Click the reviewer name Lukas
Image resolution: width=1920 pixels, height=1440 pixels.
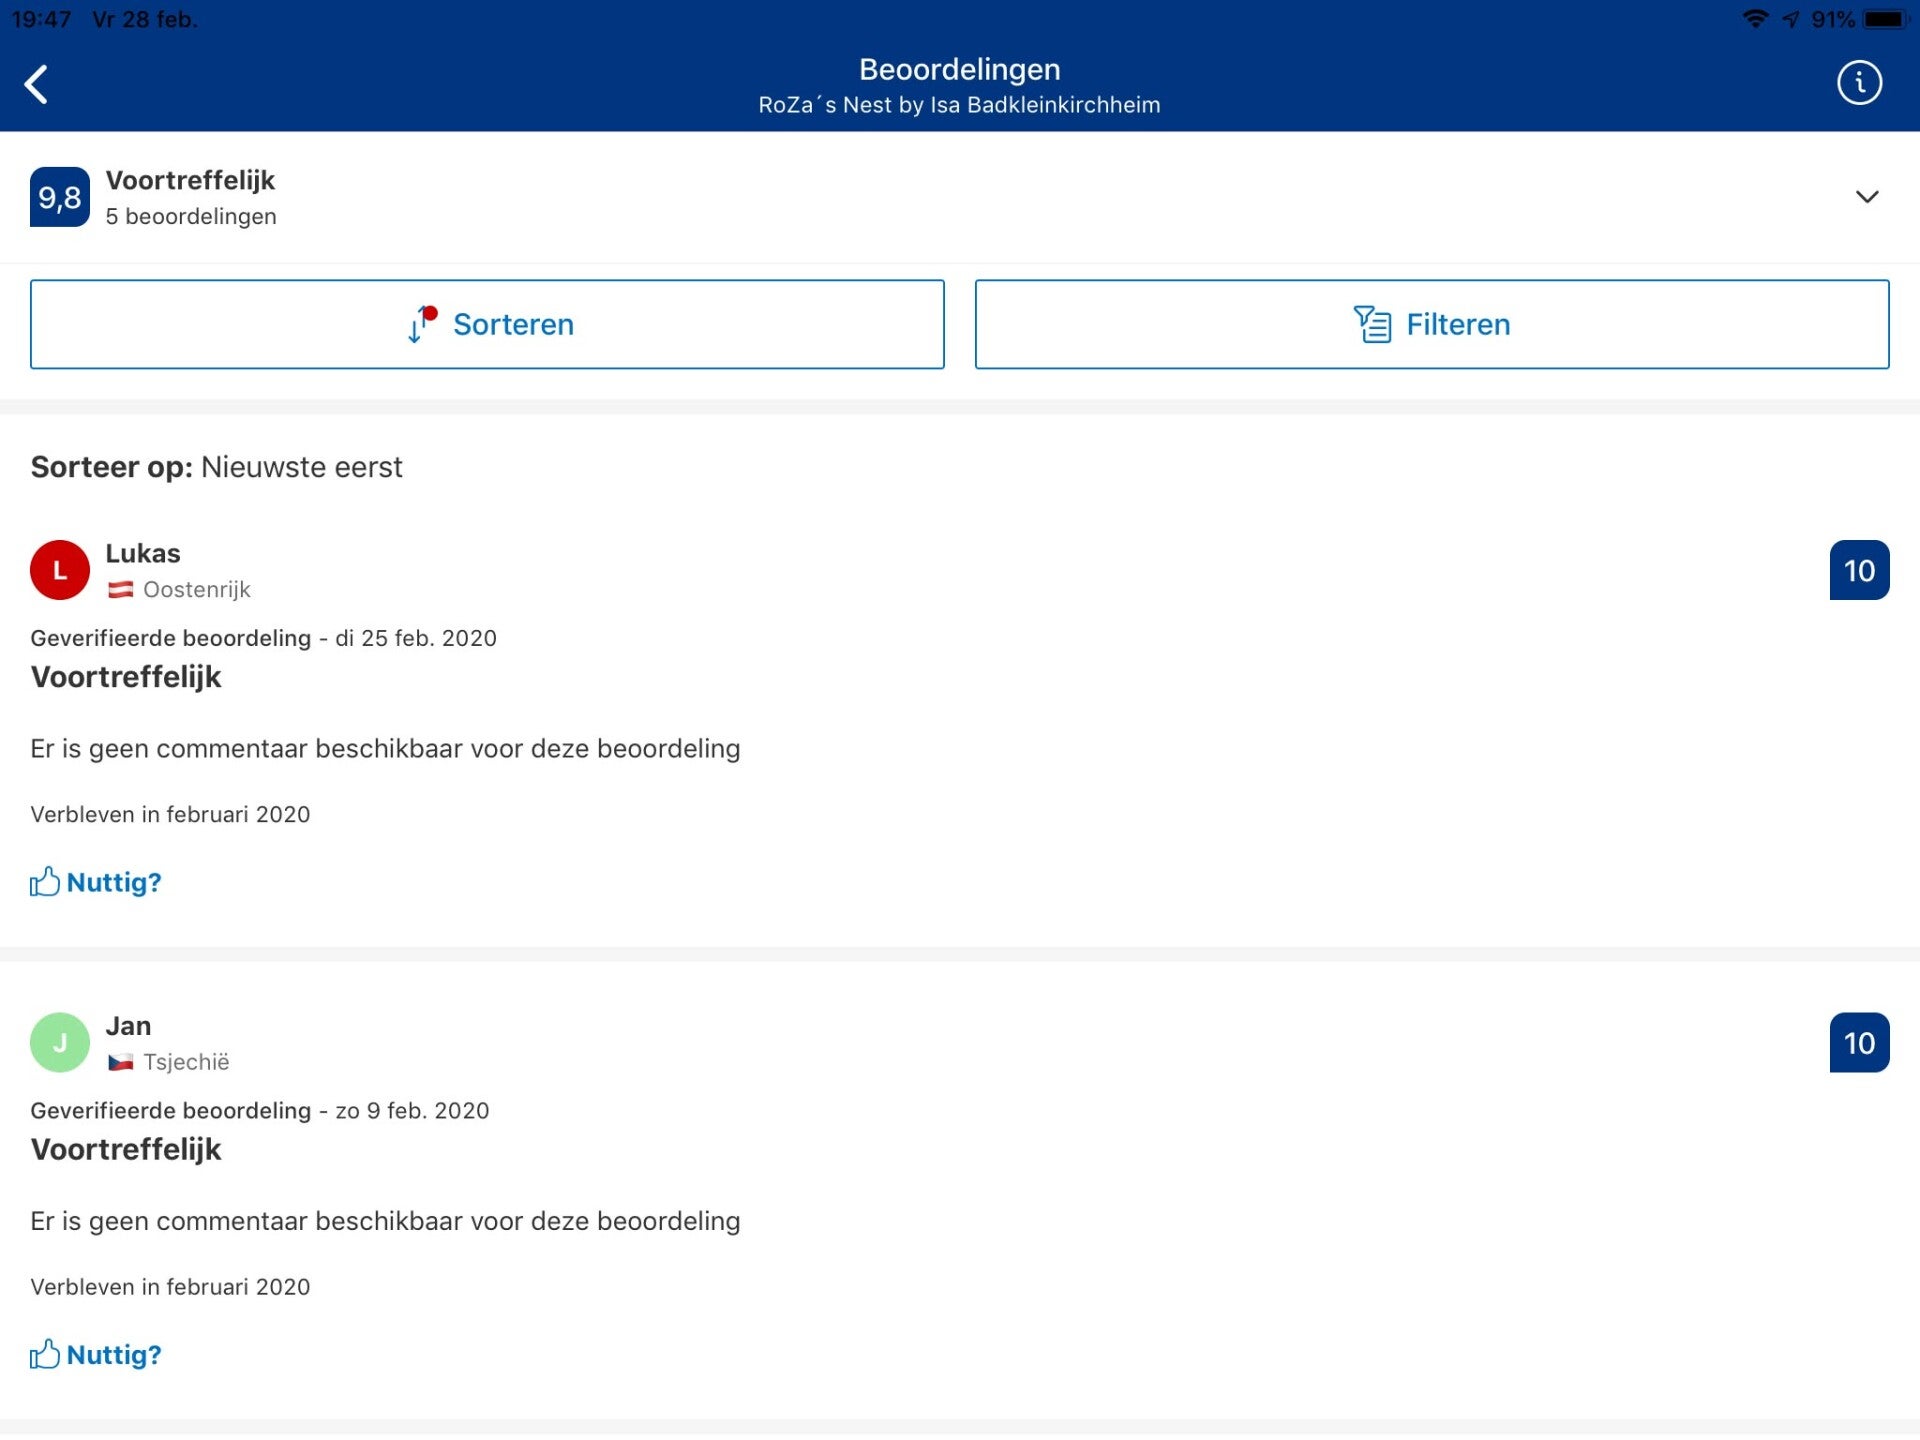[143, 554]
